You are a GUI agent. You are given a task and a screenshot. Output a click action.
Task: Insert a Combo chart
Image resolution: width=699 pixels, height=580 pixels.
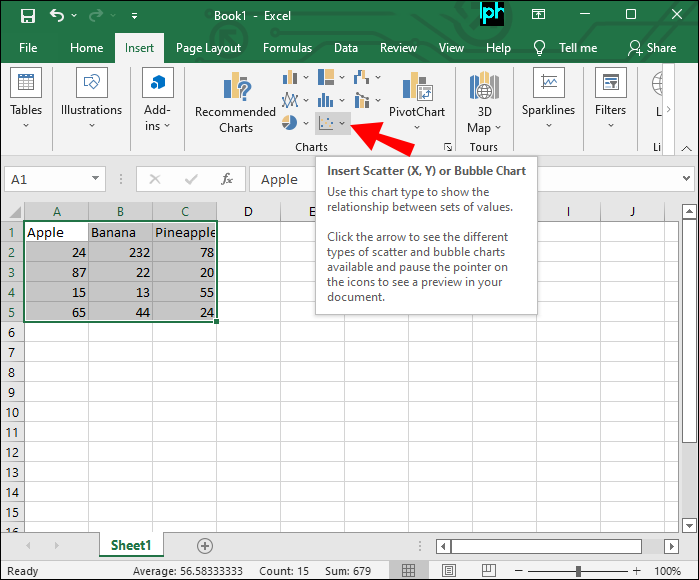tap(362, 100)
